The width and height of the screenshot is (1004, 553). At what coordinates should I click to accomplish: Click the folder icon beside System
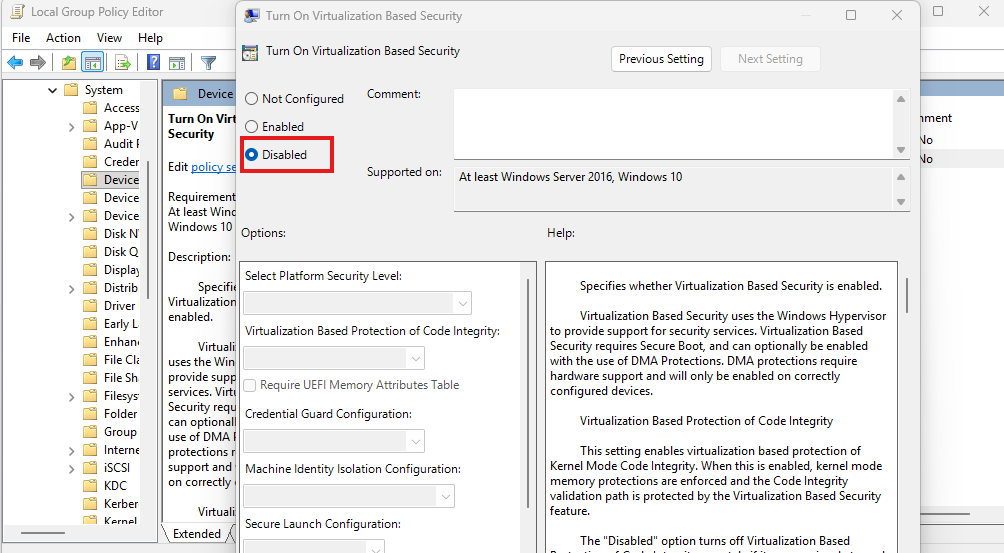pyautogui.click(x=71, y=90)
